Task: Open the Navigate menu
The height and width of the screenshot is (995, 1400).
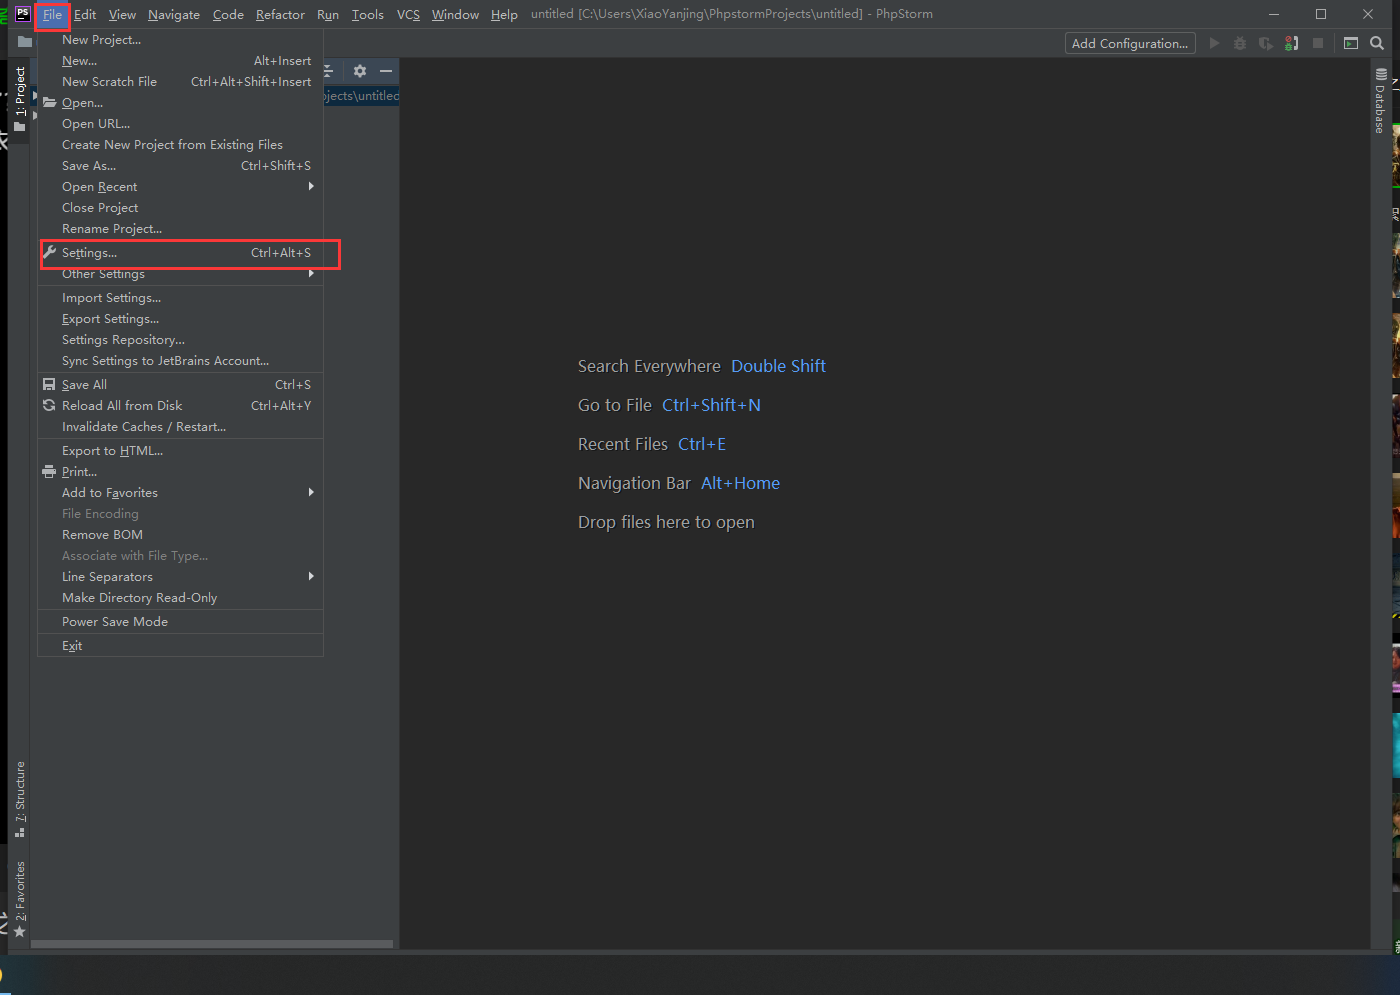Action: (x=174, y=14)
